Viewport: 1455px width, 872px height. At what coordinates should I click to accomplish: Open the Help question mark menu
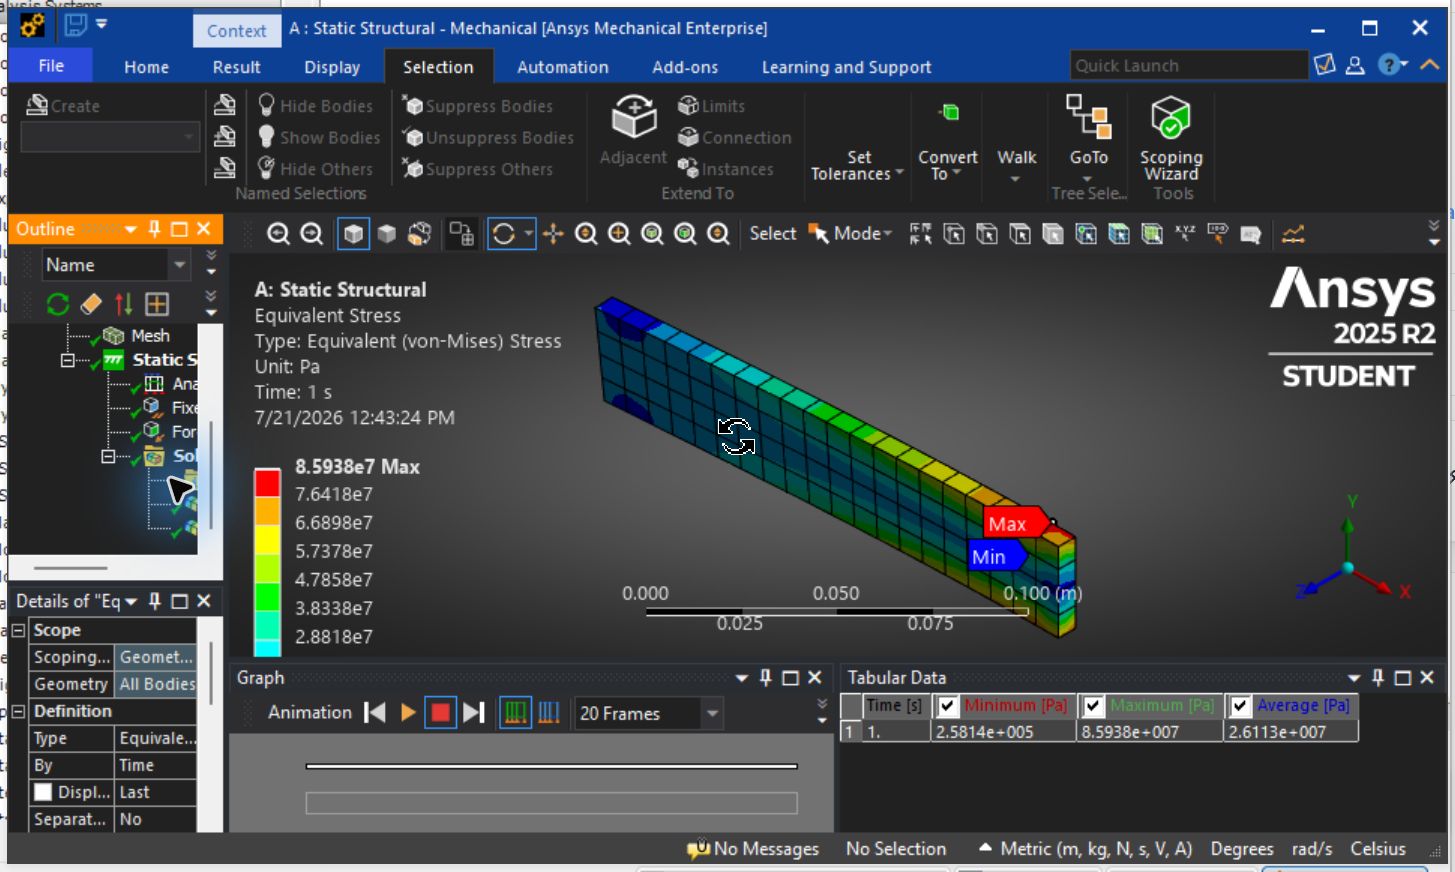tap(1392, 65)
